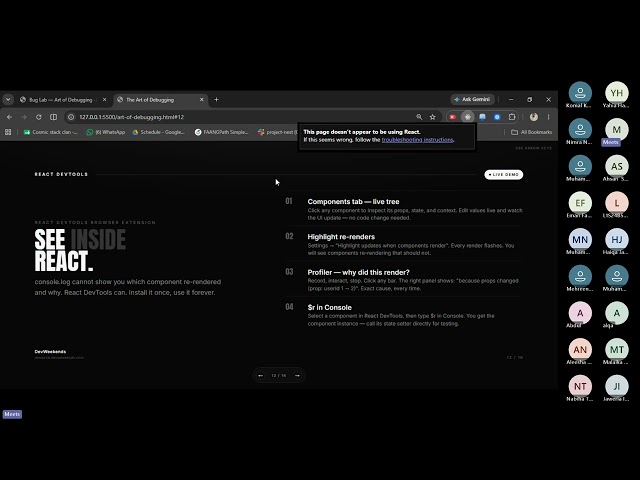Image resolution: width=640 pixels, height=480 pixels.
Task: Select participant HJ avatar
Action: point(617,240)
